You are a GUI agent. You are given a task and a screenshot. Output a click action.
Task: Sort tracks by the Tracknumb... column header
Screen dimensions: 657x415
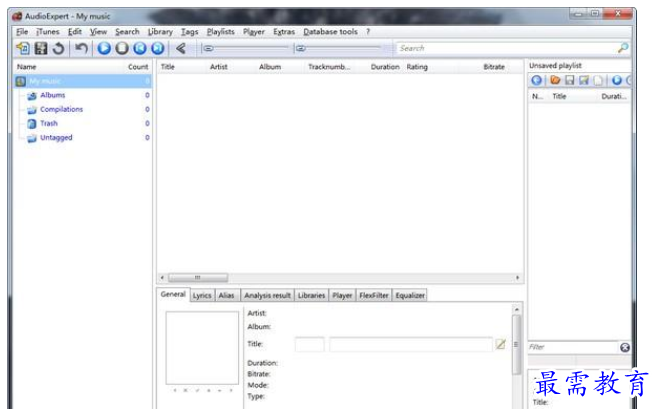[x=329, y=67]
